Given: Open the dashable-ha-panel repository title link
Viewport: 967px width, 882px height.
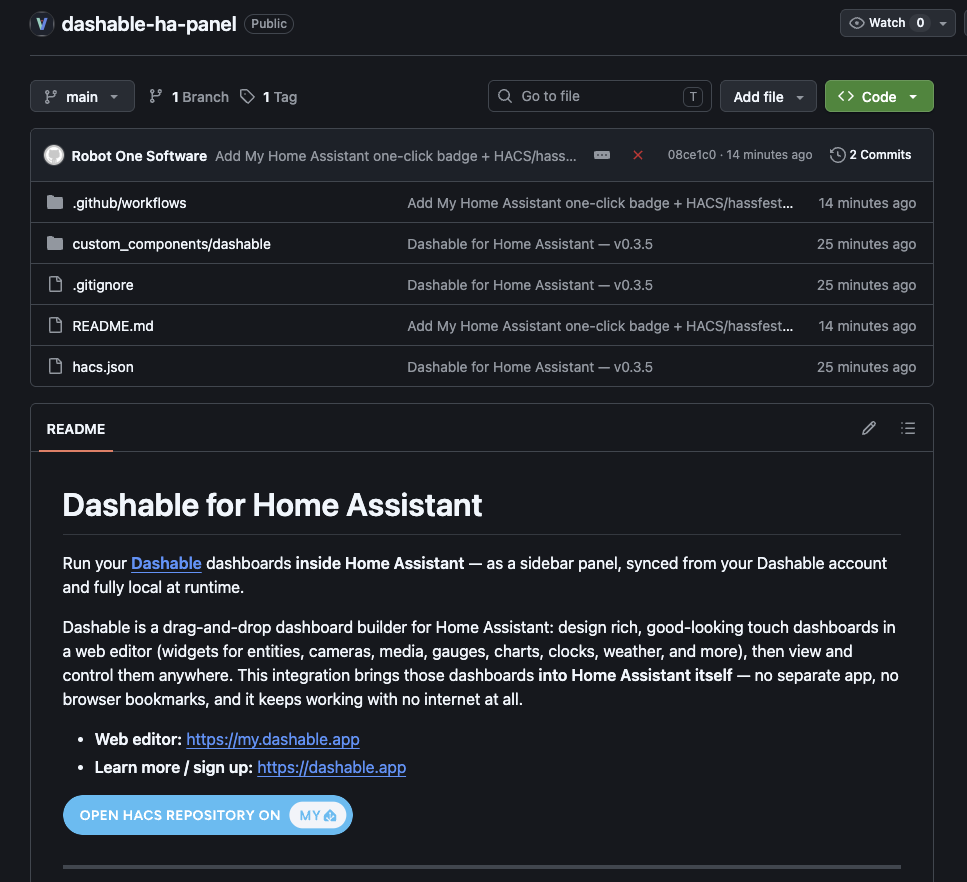Looking at the screenshot, I should click(x=149, y=24).
